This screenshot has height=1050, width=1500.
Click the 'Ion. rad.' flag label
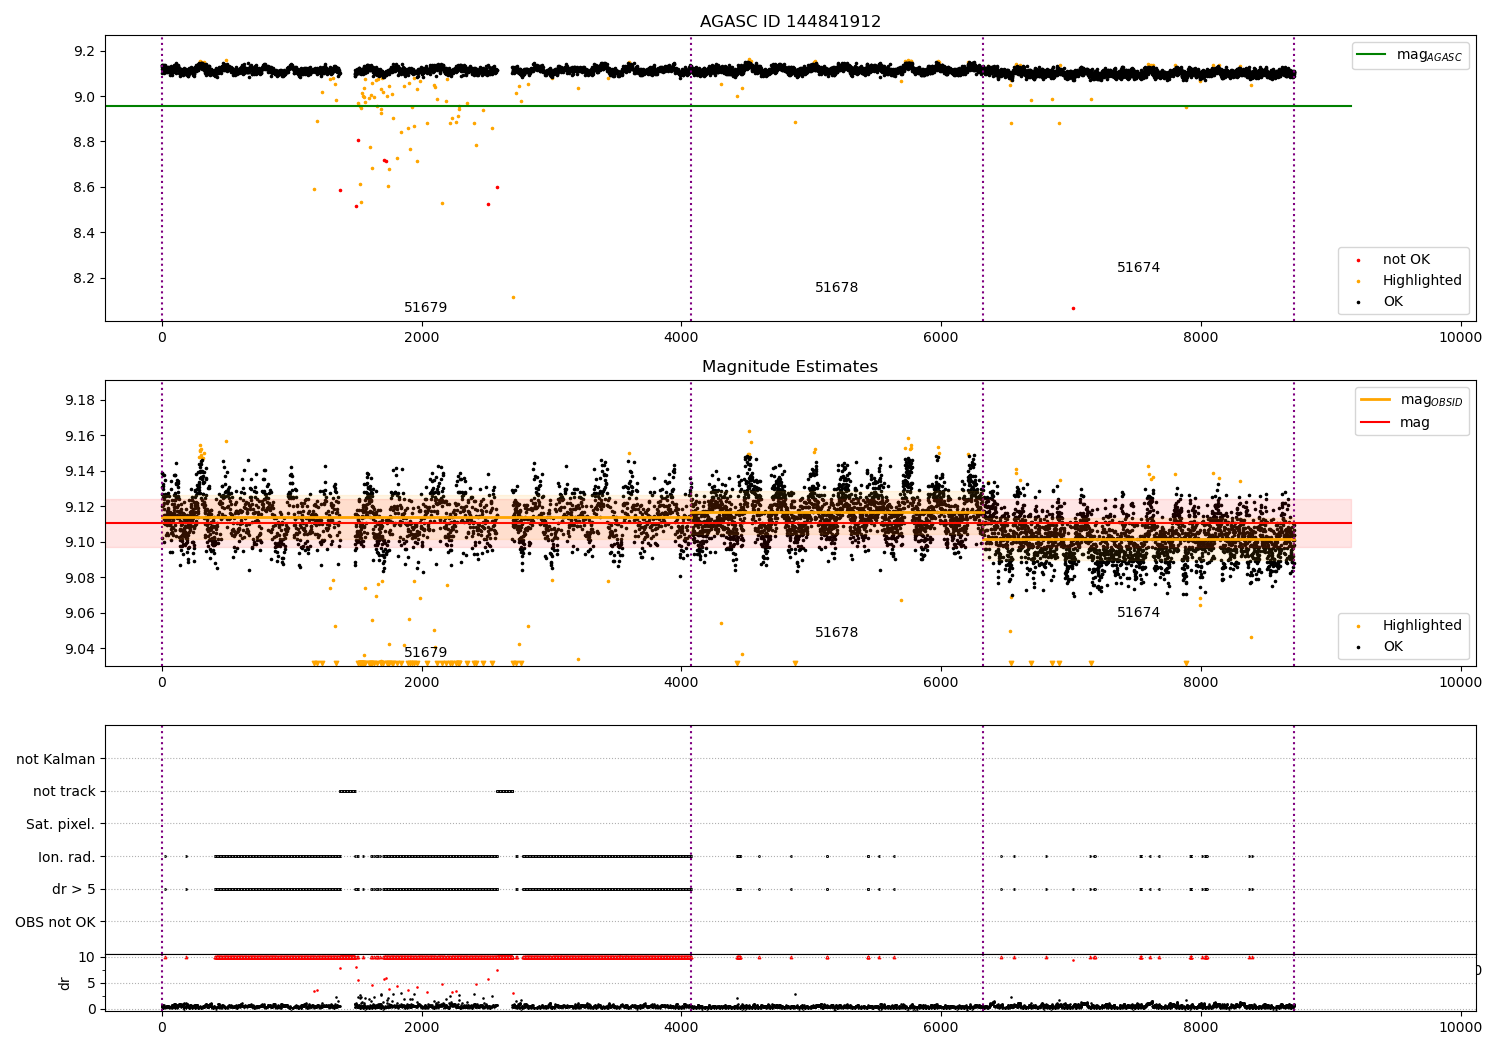coord(67,858)
